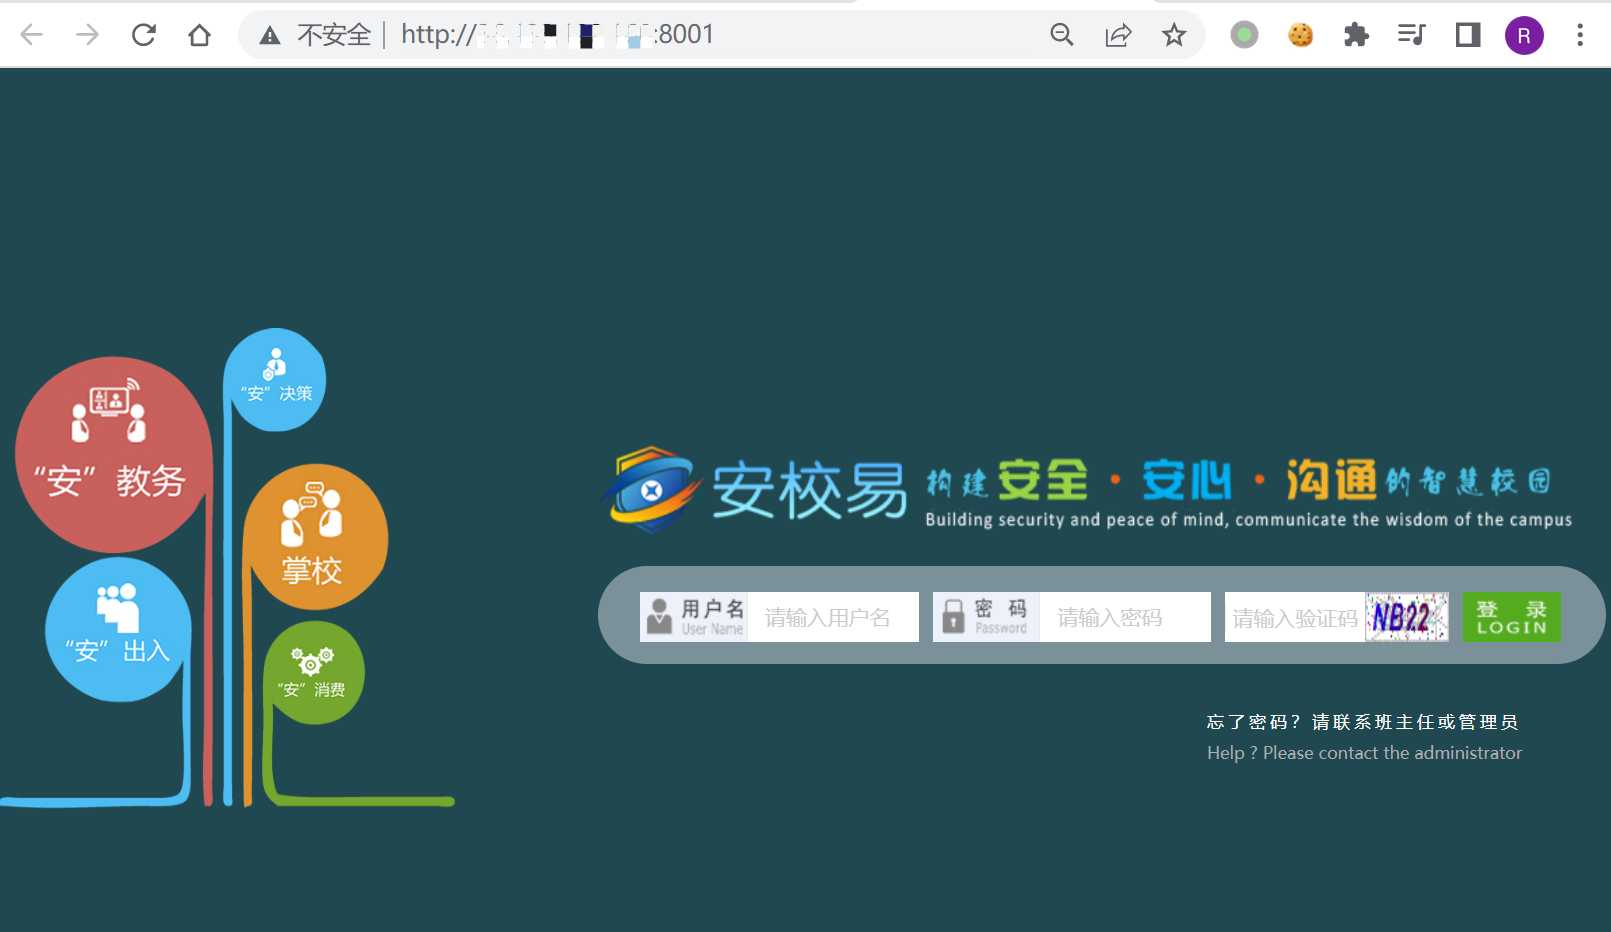This screenshot has height=932, width=1611.
Task: Click the red "安"教务 circle
Action: coord(112,455)
